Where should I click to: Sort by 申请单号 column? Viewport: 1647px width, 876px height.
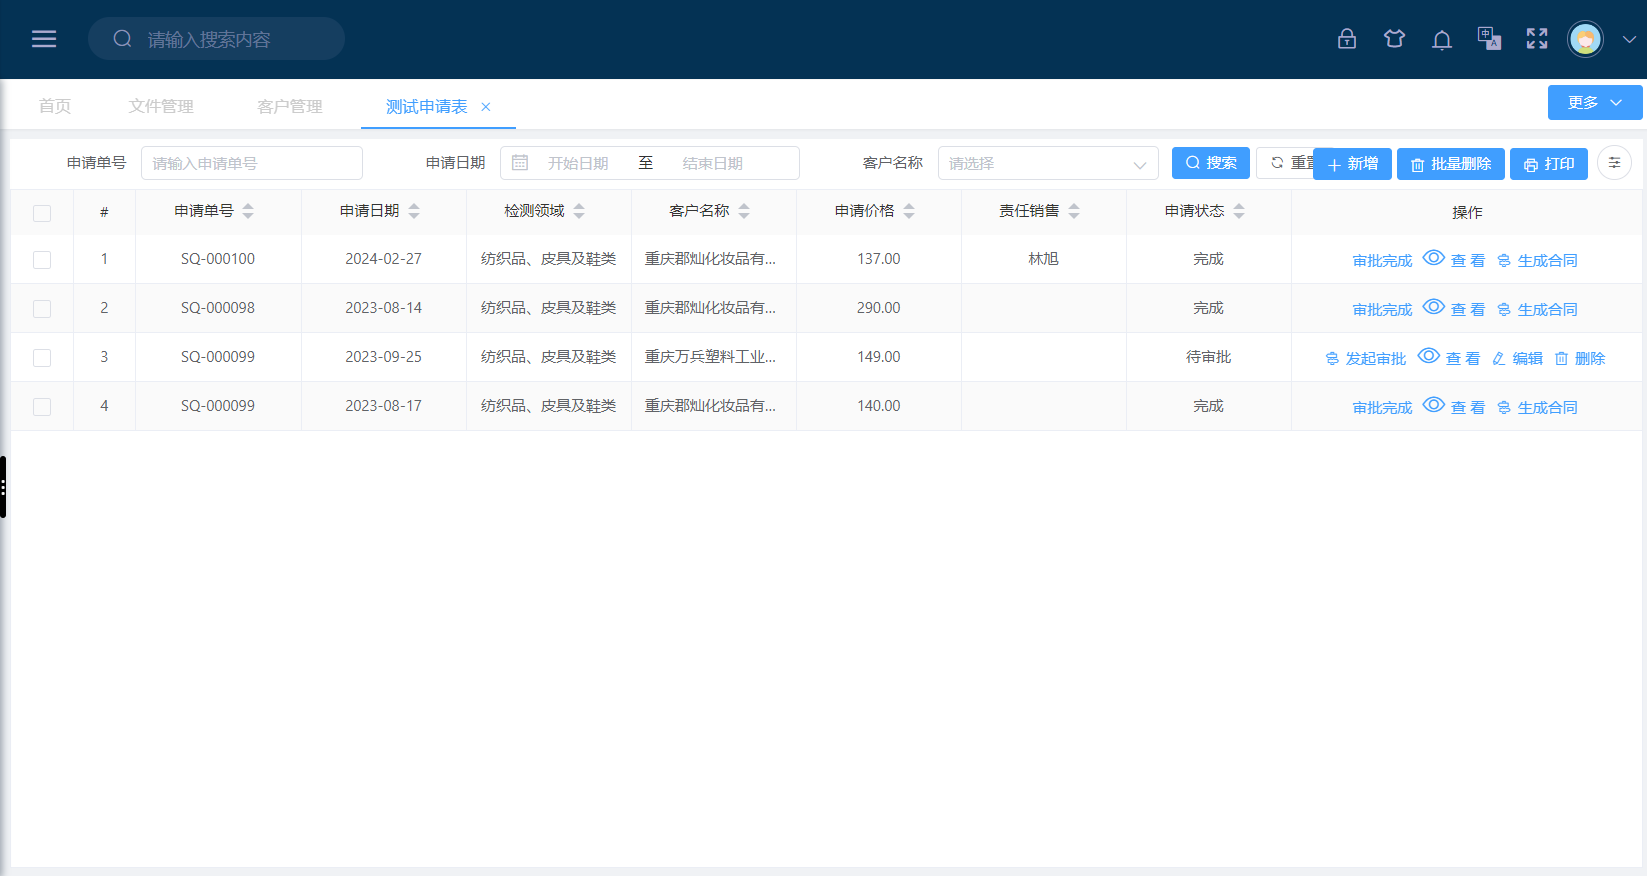click(x=248, y=211)
